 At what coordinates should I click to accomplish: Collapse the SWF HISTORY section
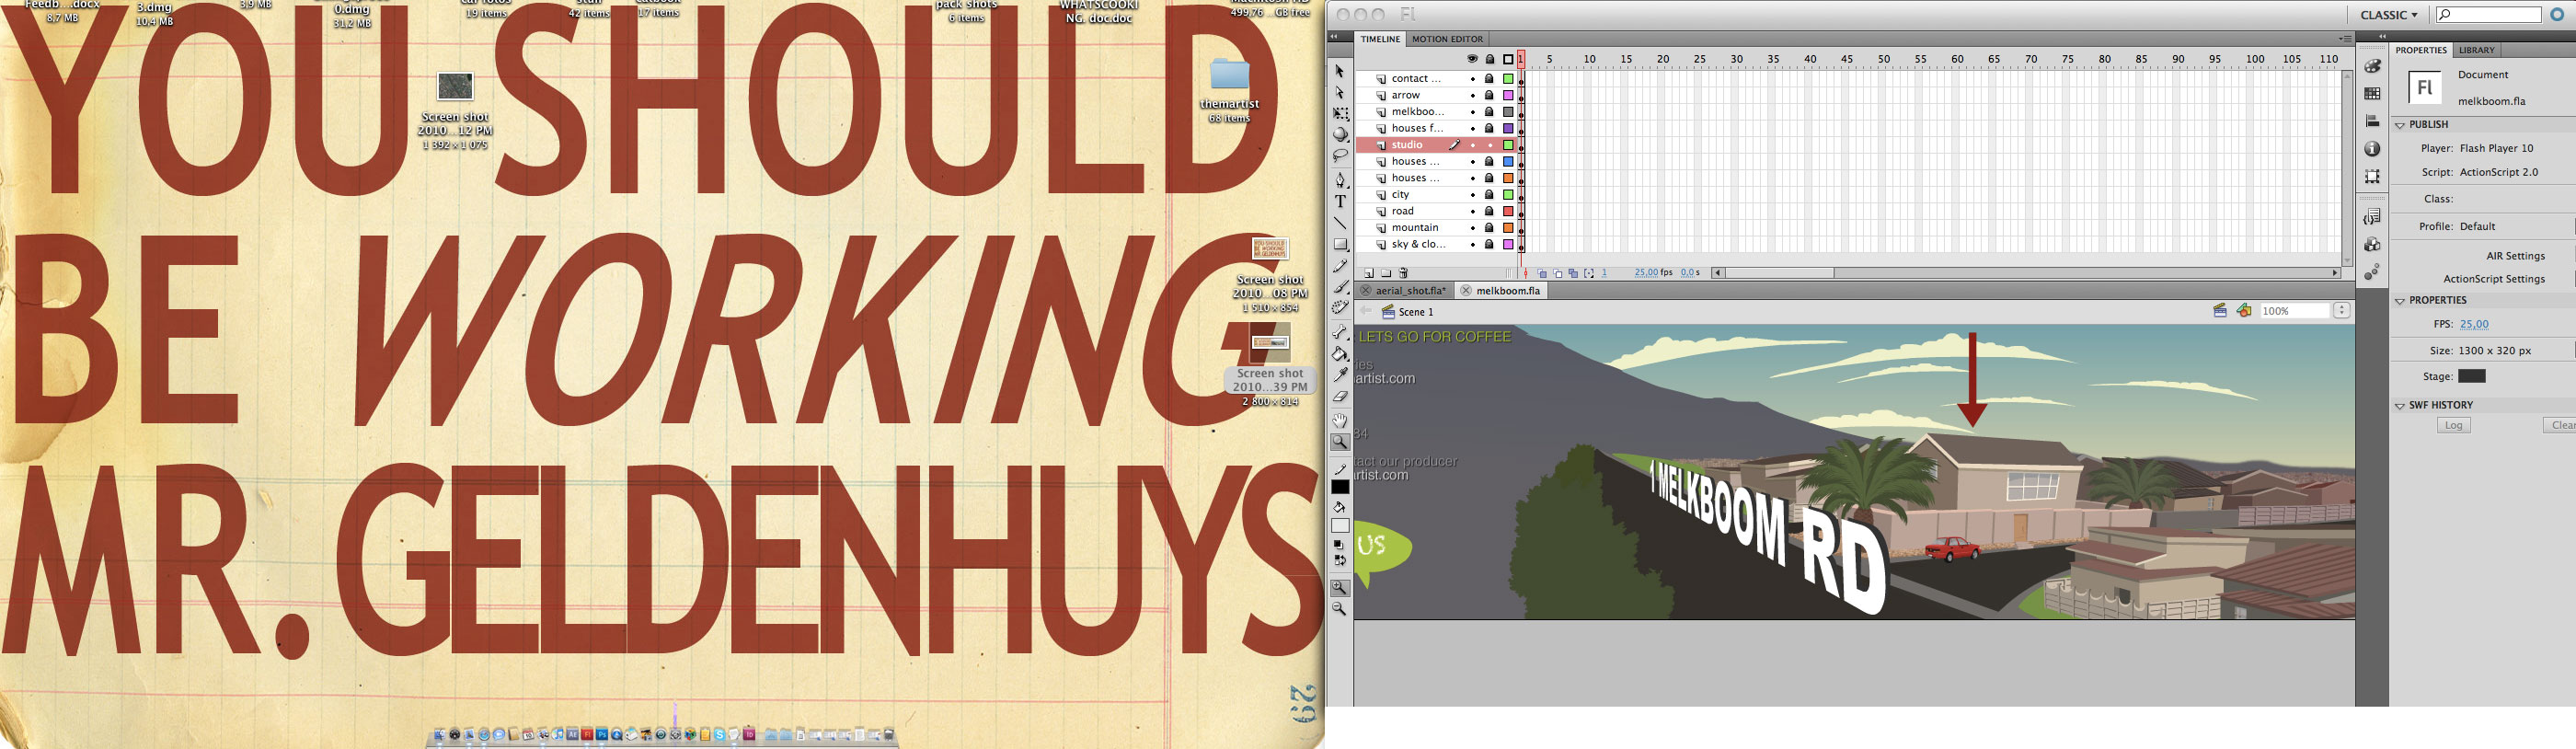click(2400, 406)
